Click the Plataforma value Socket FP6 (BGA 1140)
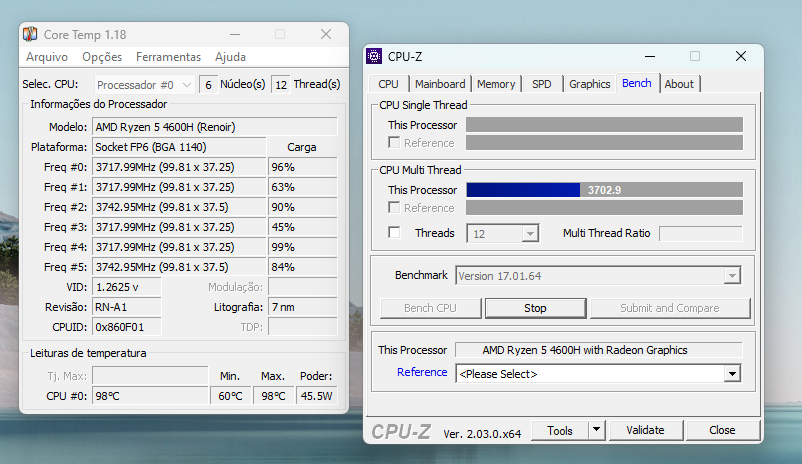The image size is (802, 464). pyautogui.click(x=179, y=147)
